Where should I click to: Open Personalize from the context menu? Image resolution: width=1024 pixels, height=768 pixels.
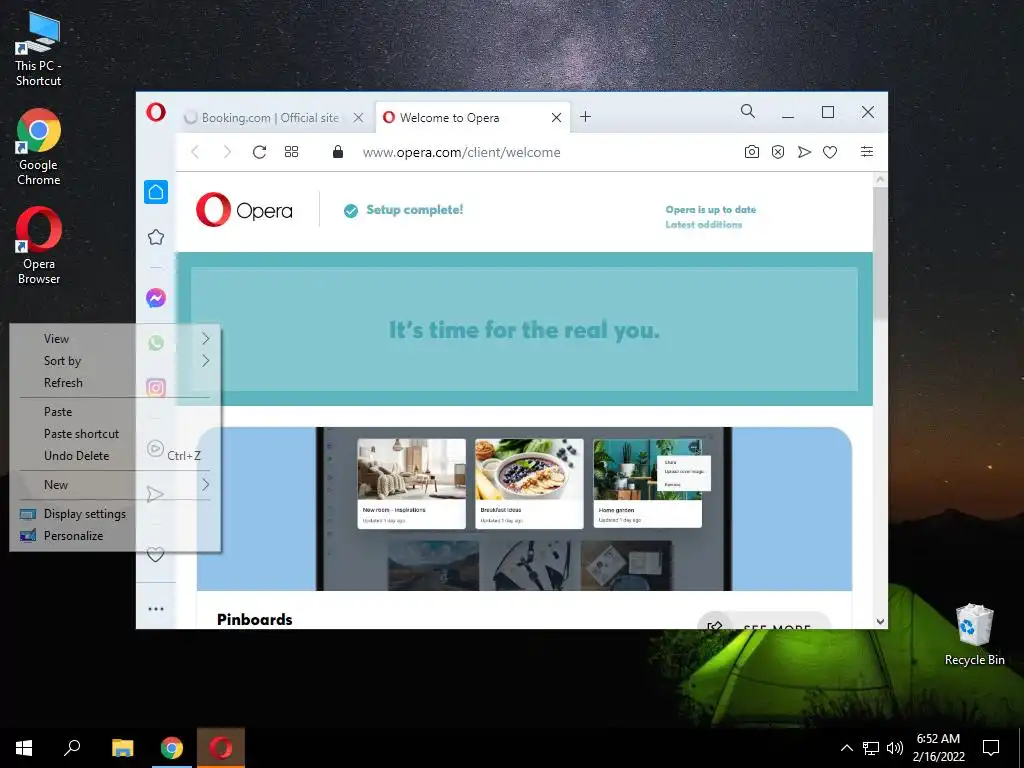(115, 536)
